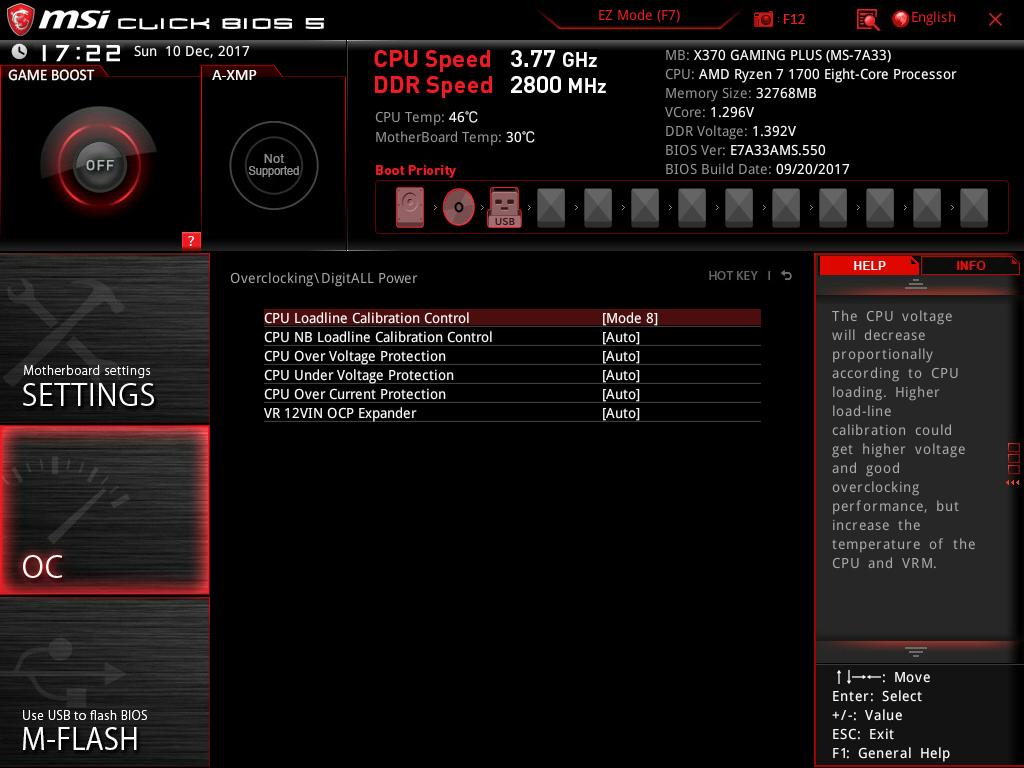Switch to EZ Mode (F7)

coord(639,16)
